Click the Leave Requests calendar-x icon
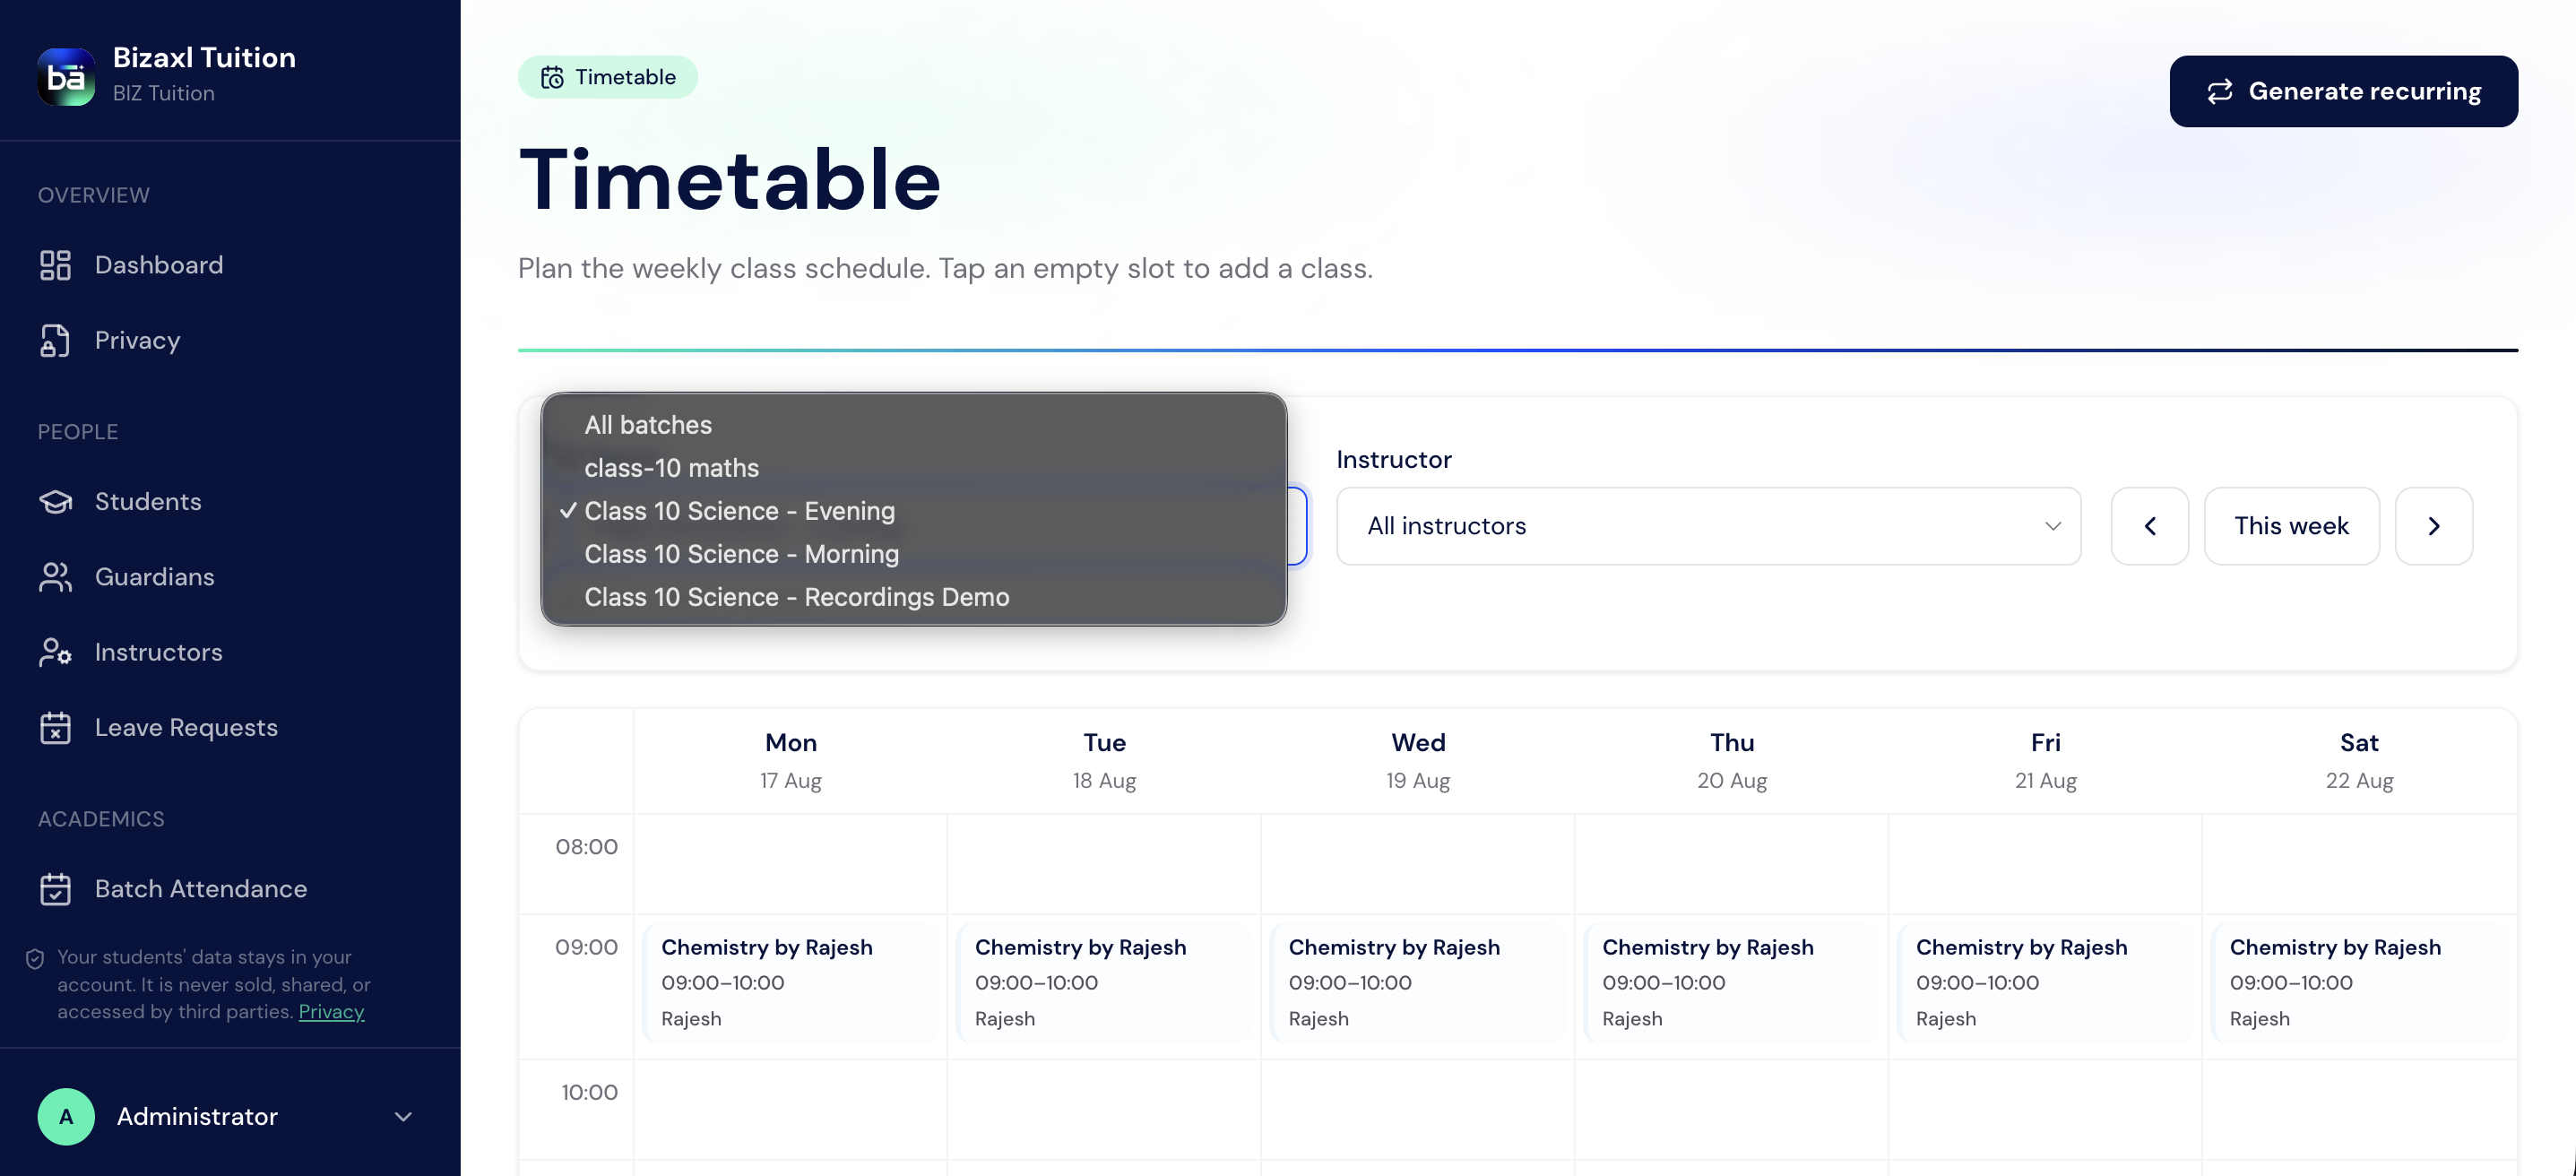This screenshot has width=2576, height=1176. point(55,727)
